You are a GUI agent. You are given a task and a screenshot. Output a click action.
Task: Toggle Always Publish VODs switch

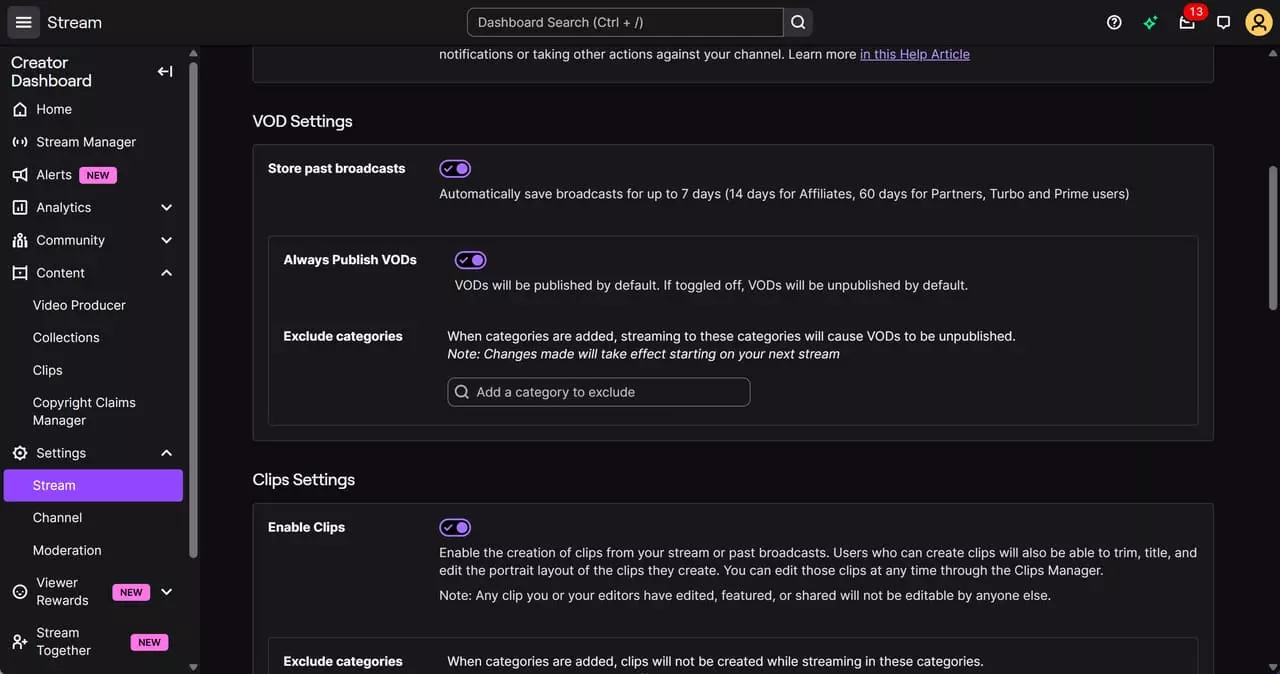[471, 260]
